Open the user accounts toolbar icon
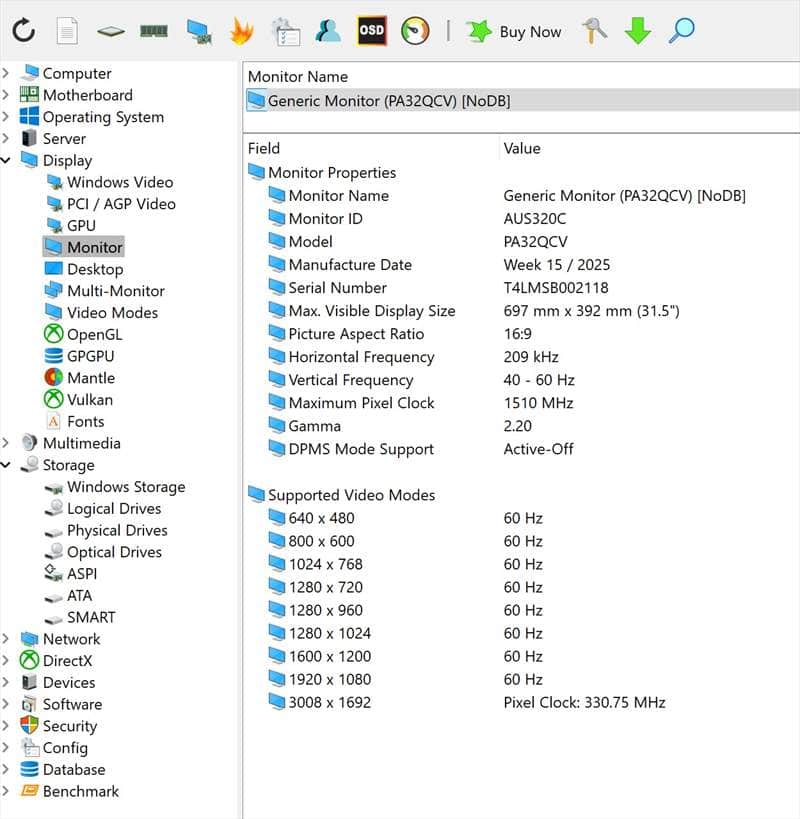Viewport: 800px width, 819px height. pyautogui.click(x=328, y=31)
